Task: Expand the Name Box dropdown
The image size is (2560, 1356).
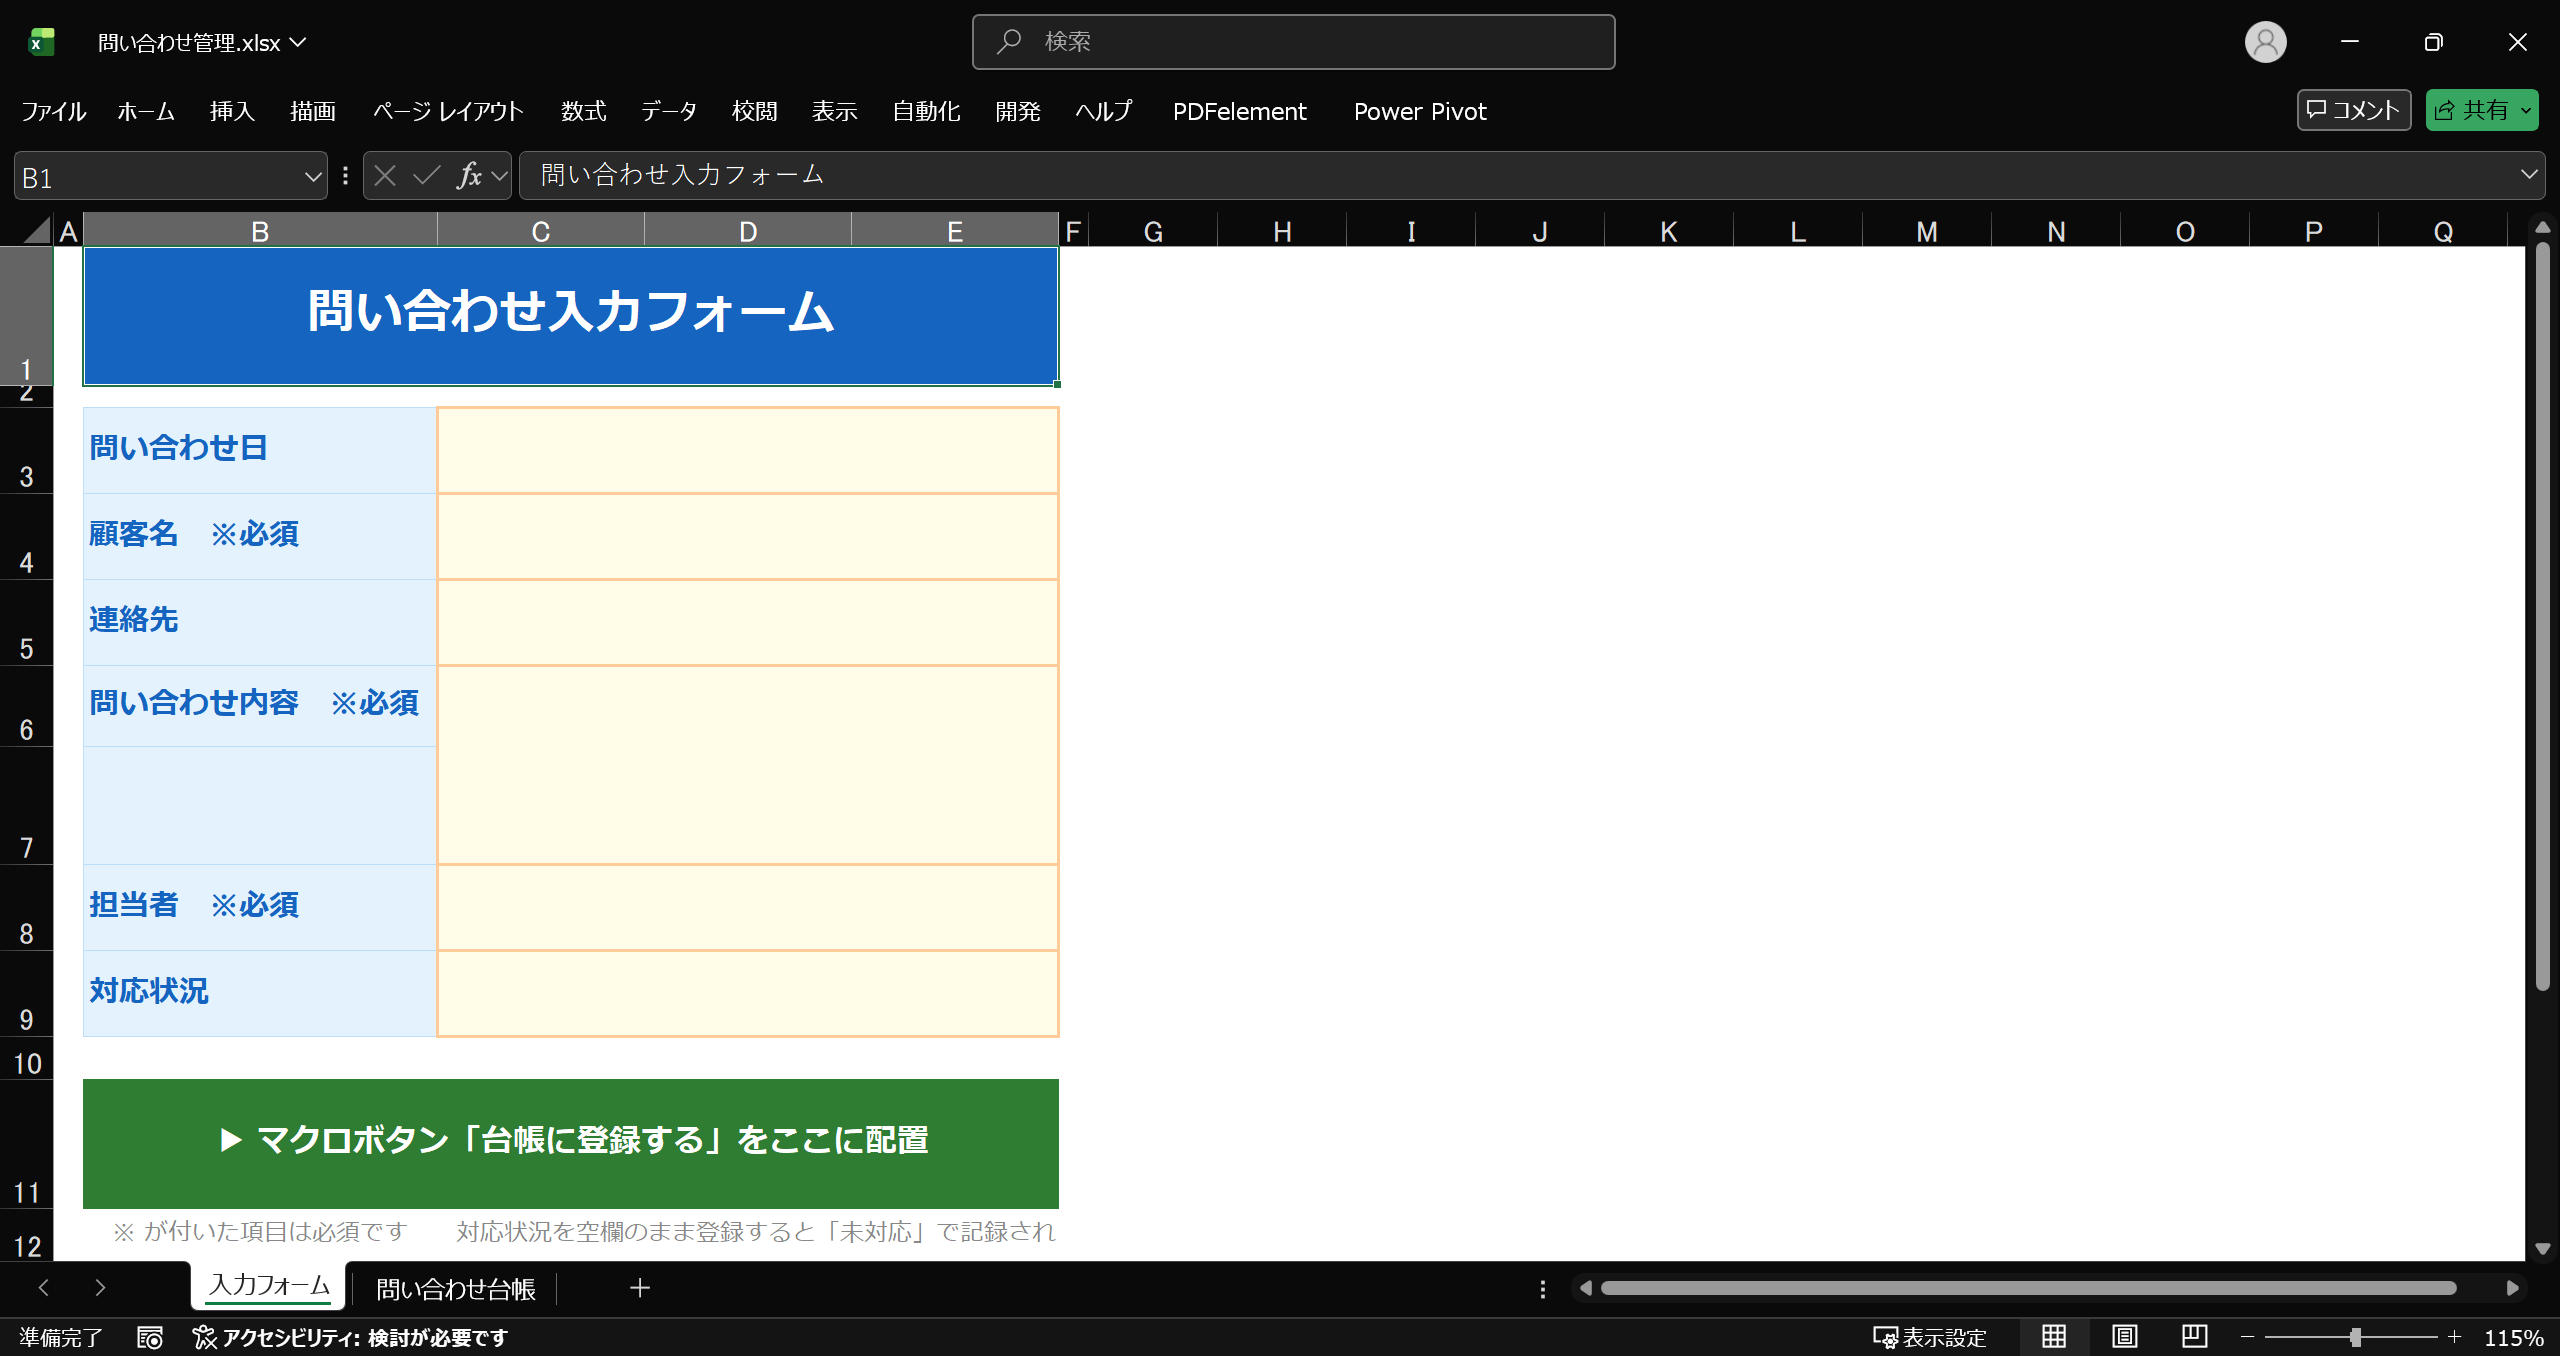Action: click(x=313, y=177)
